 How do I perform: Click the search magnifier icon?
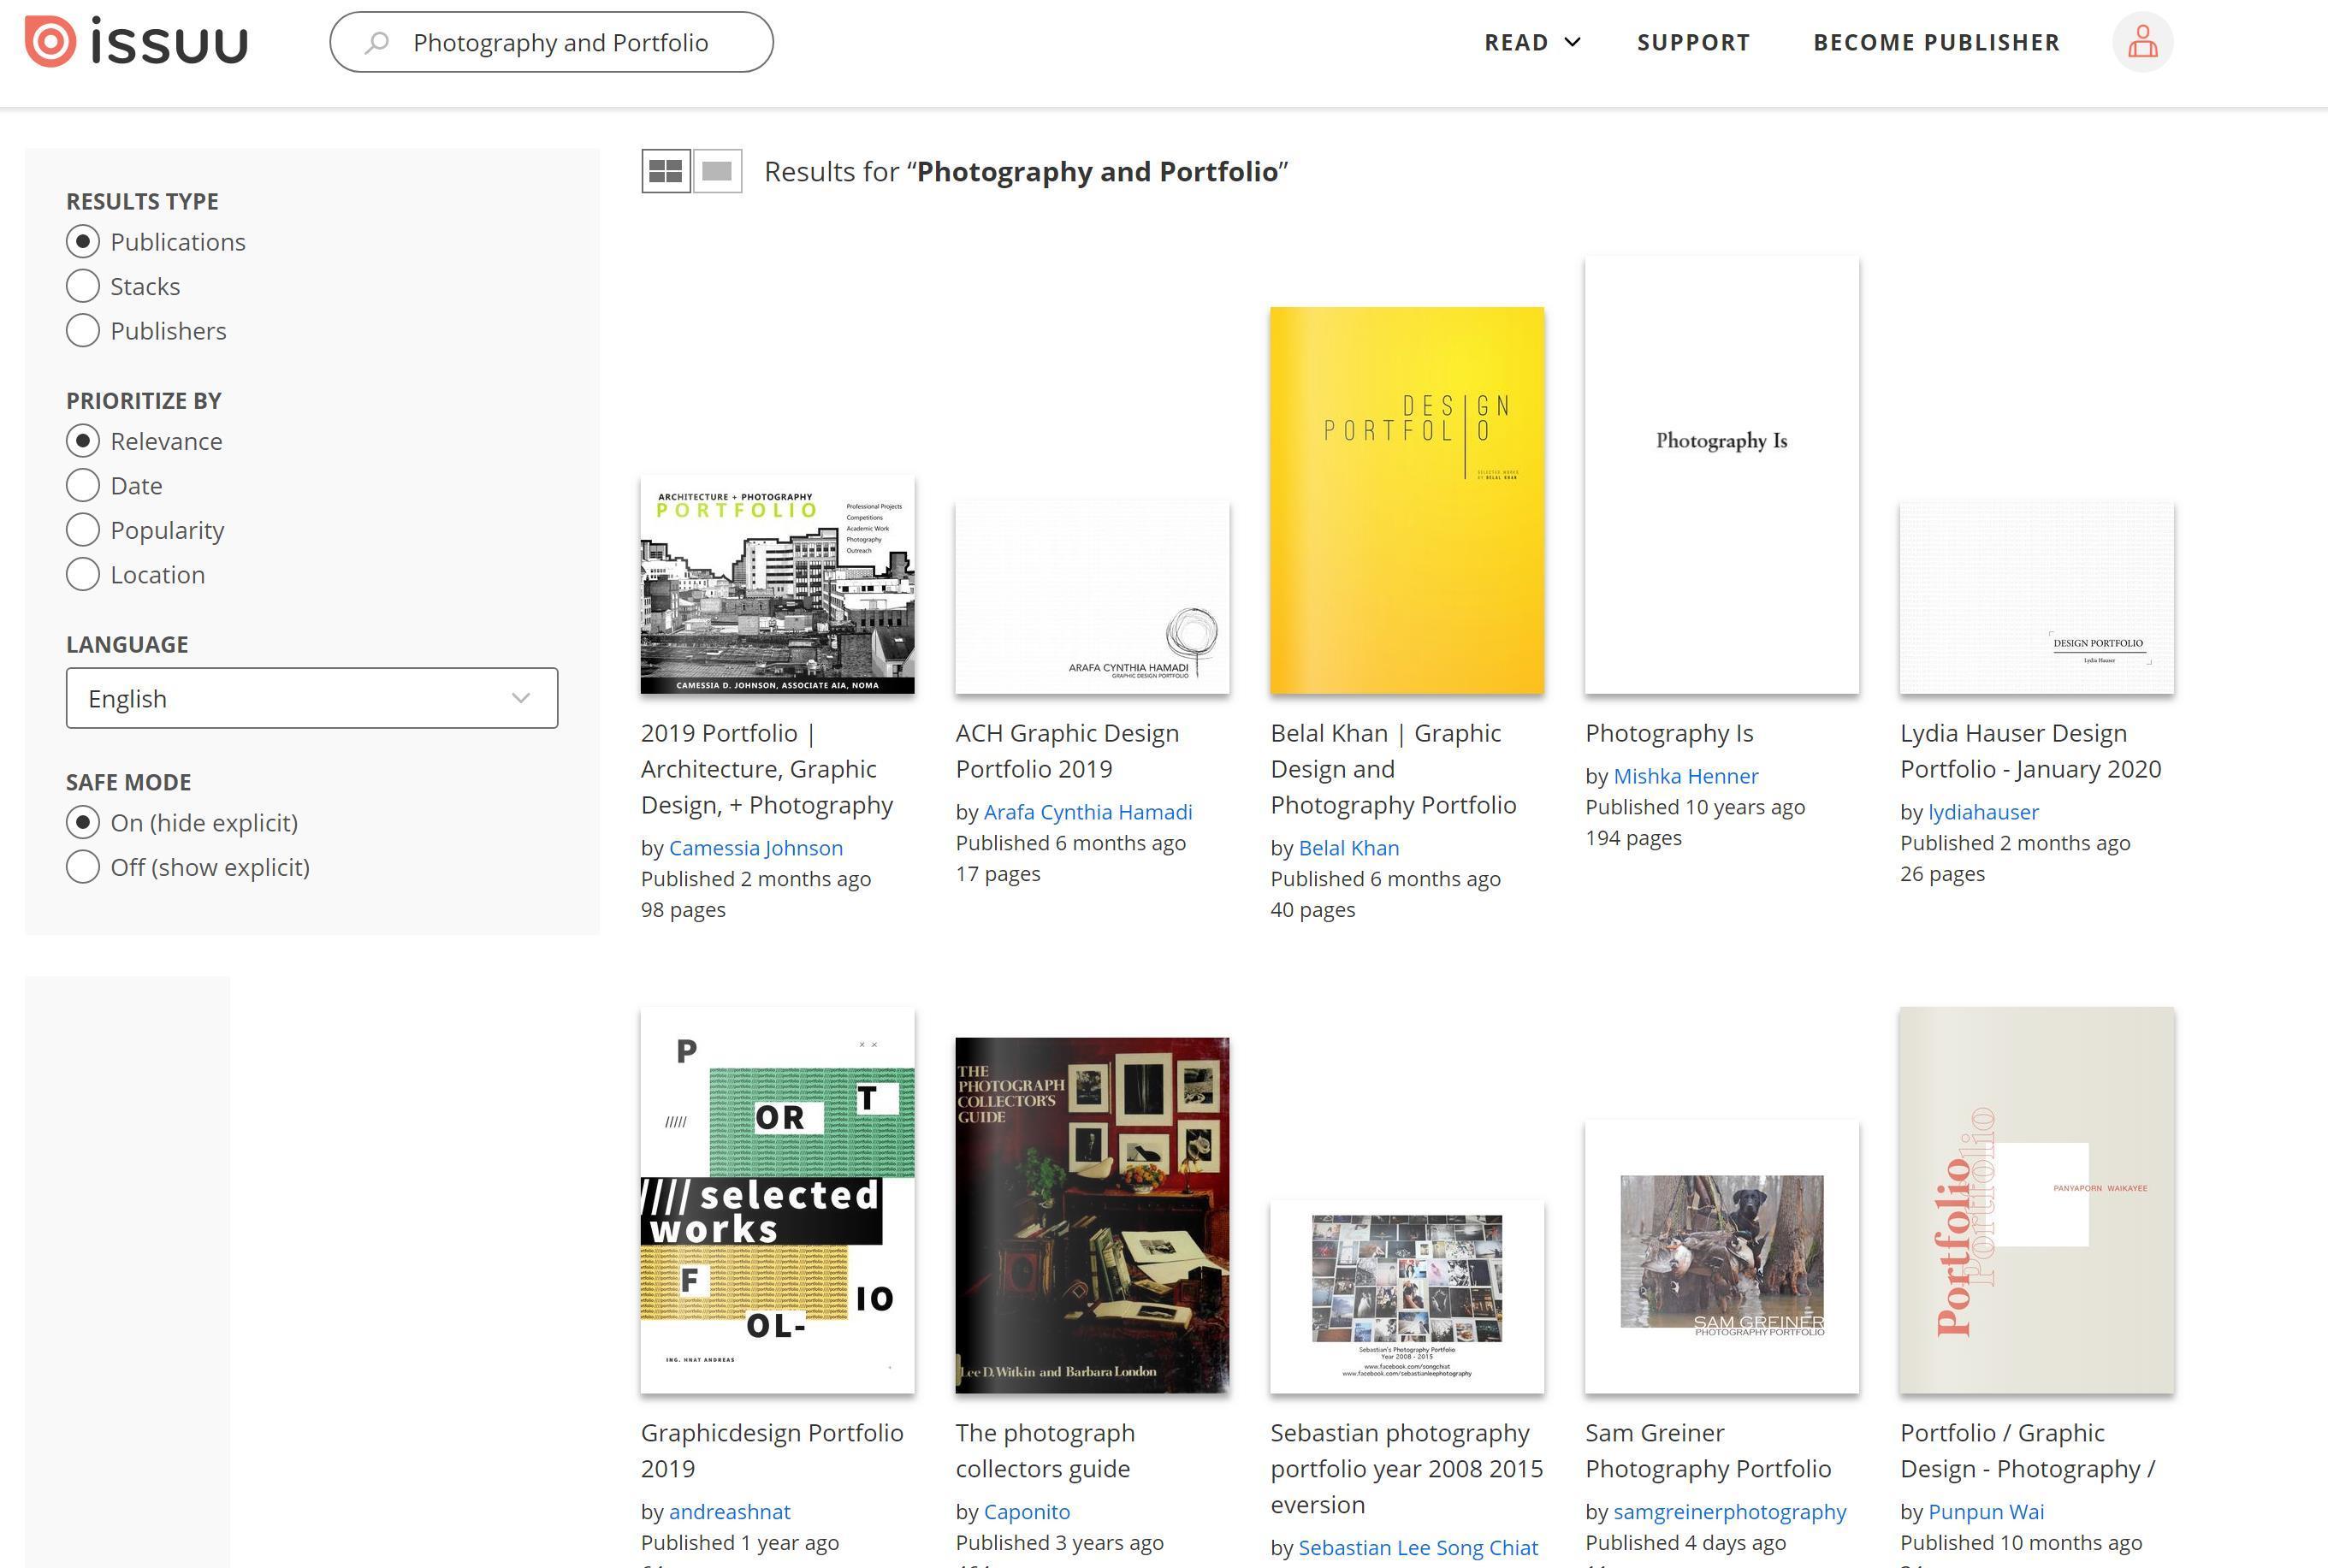(x=377, y=43)
